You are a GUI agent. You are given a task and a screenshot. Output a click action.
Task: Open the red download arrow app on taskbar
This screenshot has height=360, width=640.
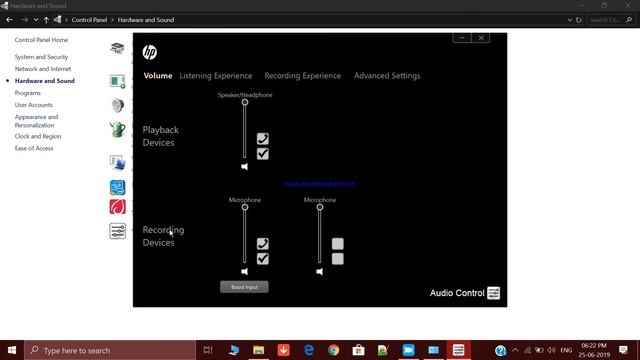283,350
